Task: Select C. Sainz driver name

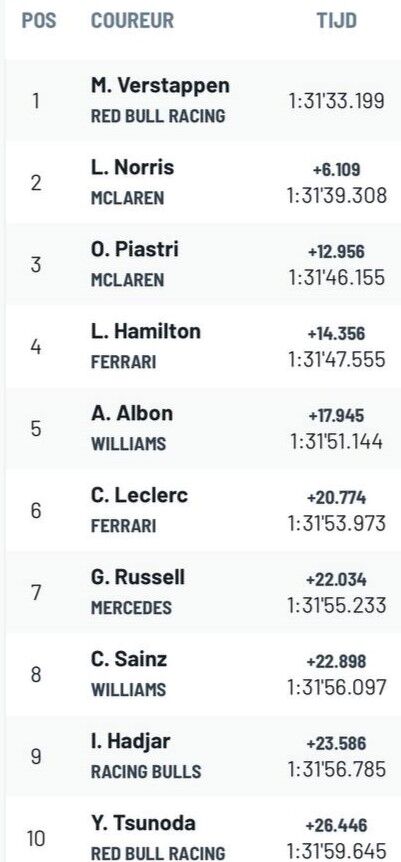Action: tap(128, 659)
